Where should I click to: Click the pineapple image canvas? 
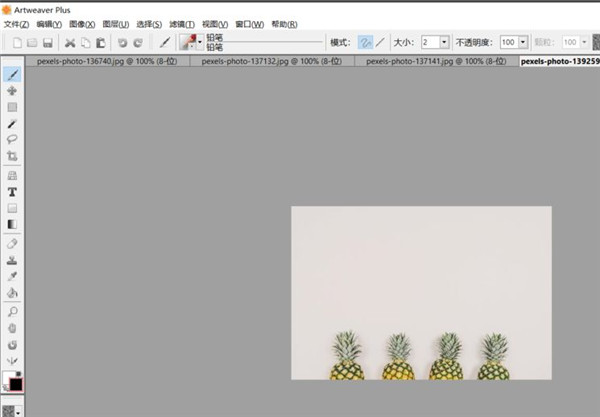[x=420, y=292]
